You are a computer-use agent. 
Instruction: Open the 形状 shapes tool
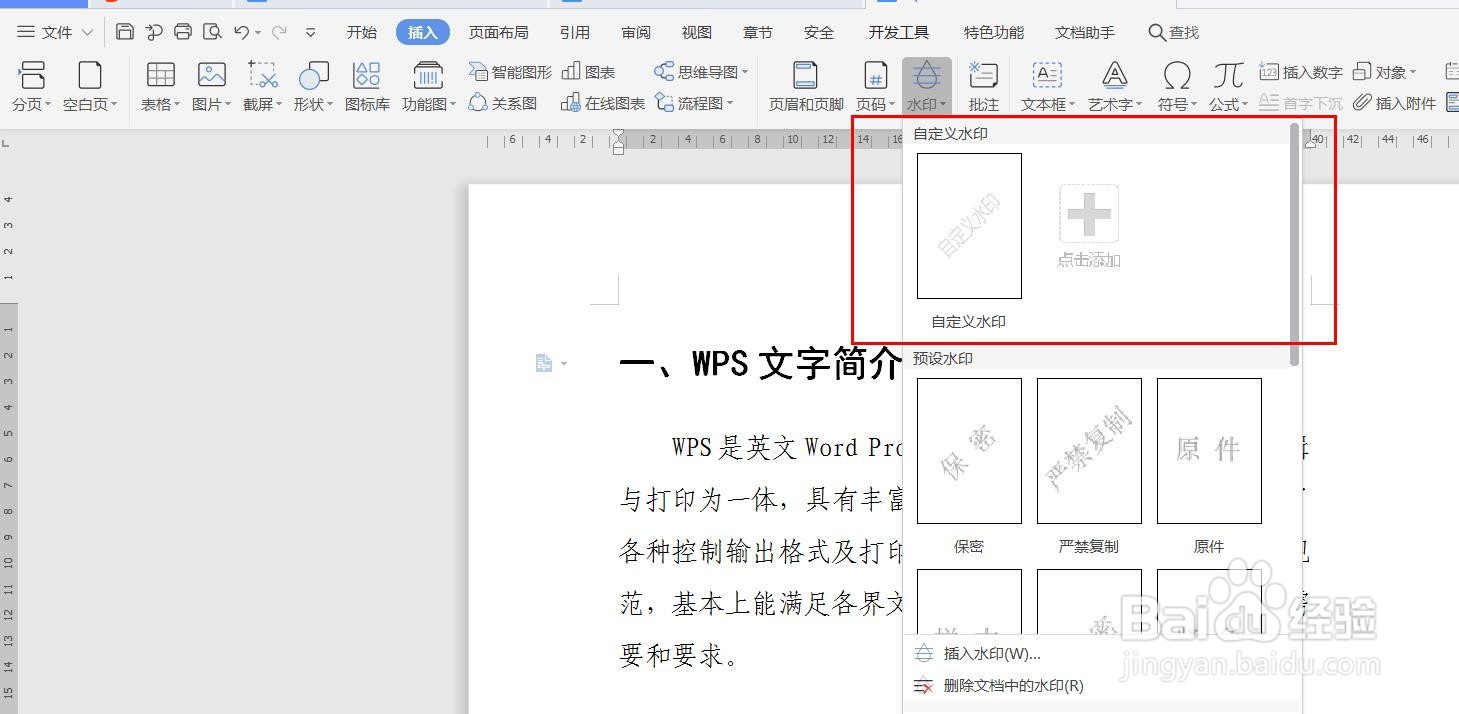[x=313, y=85]
